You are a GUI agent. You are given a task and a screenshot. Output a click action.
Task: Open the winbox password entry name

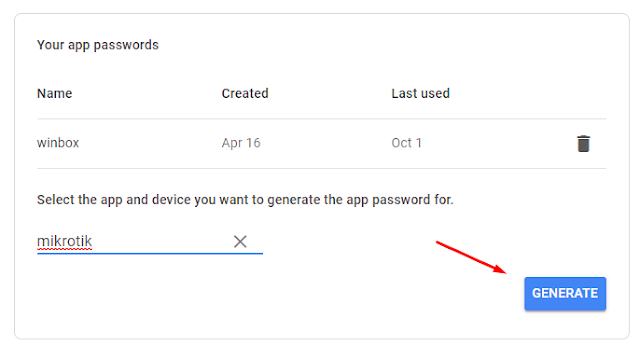coord(58,143)
